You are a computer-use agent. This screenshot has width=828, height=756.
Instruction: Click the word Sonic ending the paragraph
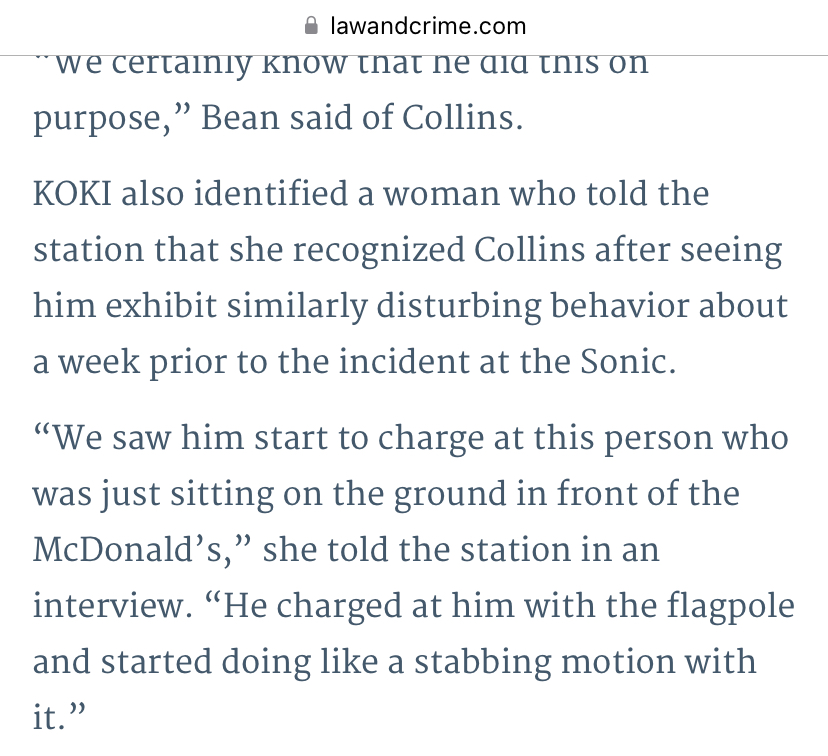click(x=623, y=362)
